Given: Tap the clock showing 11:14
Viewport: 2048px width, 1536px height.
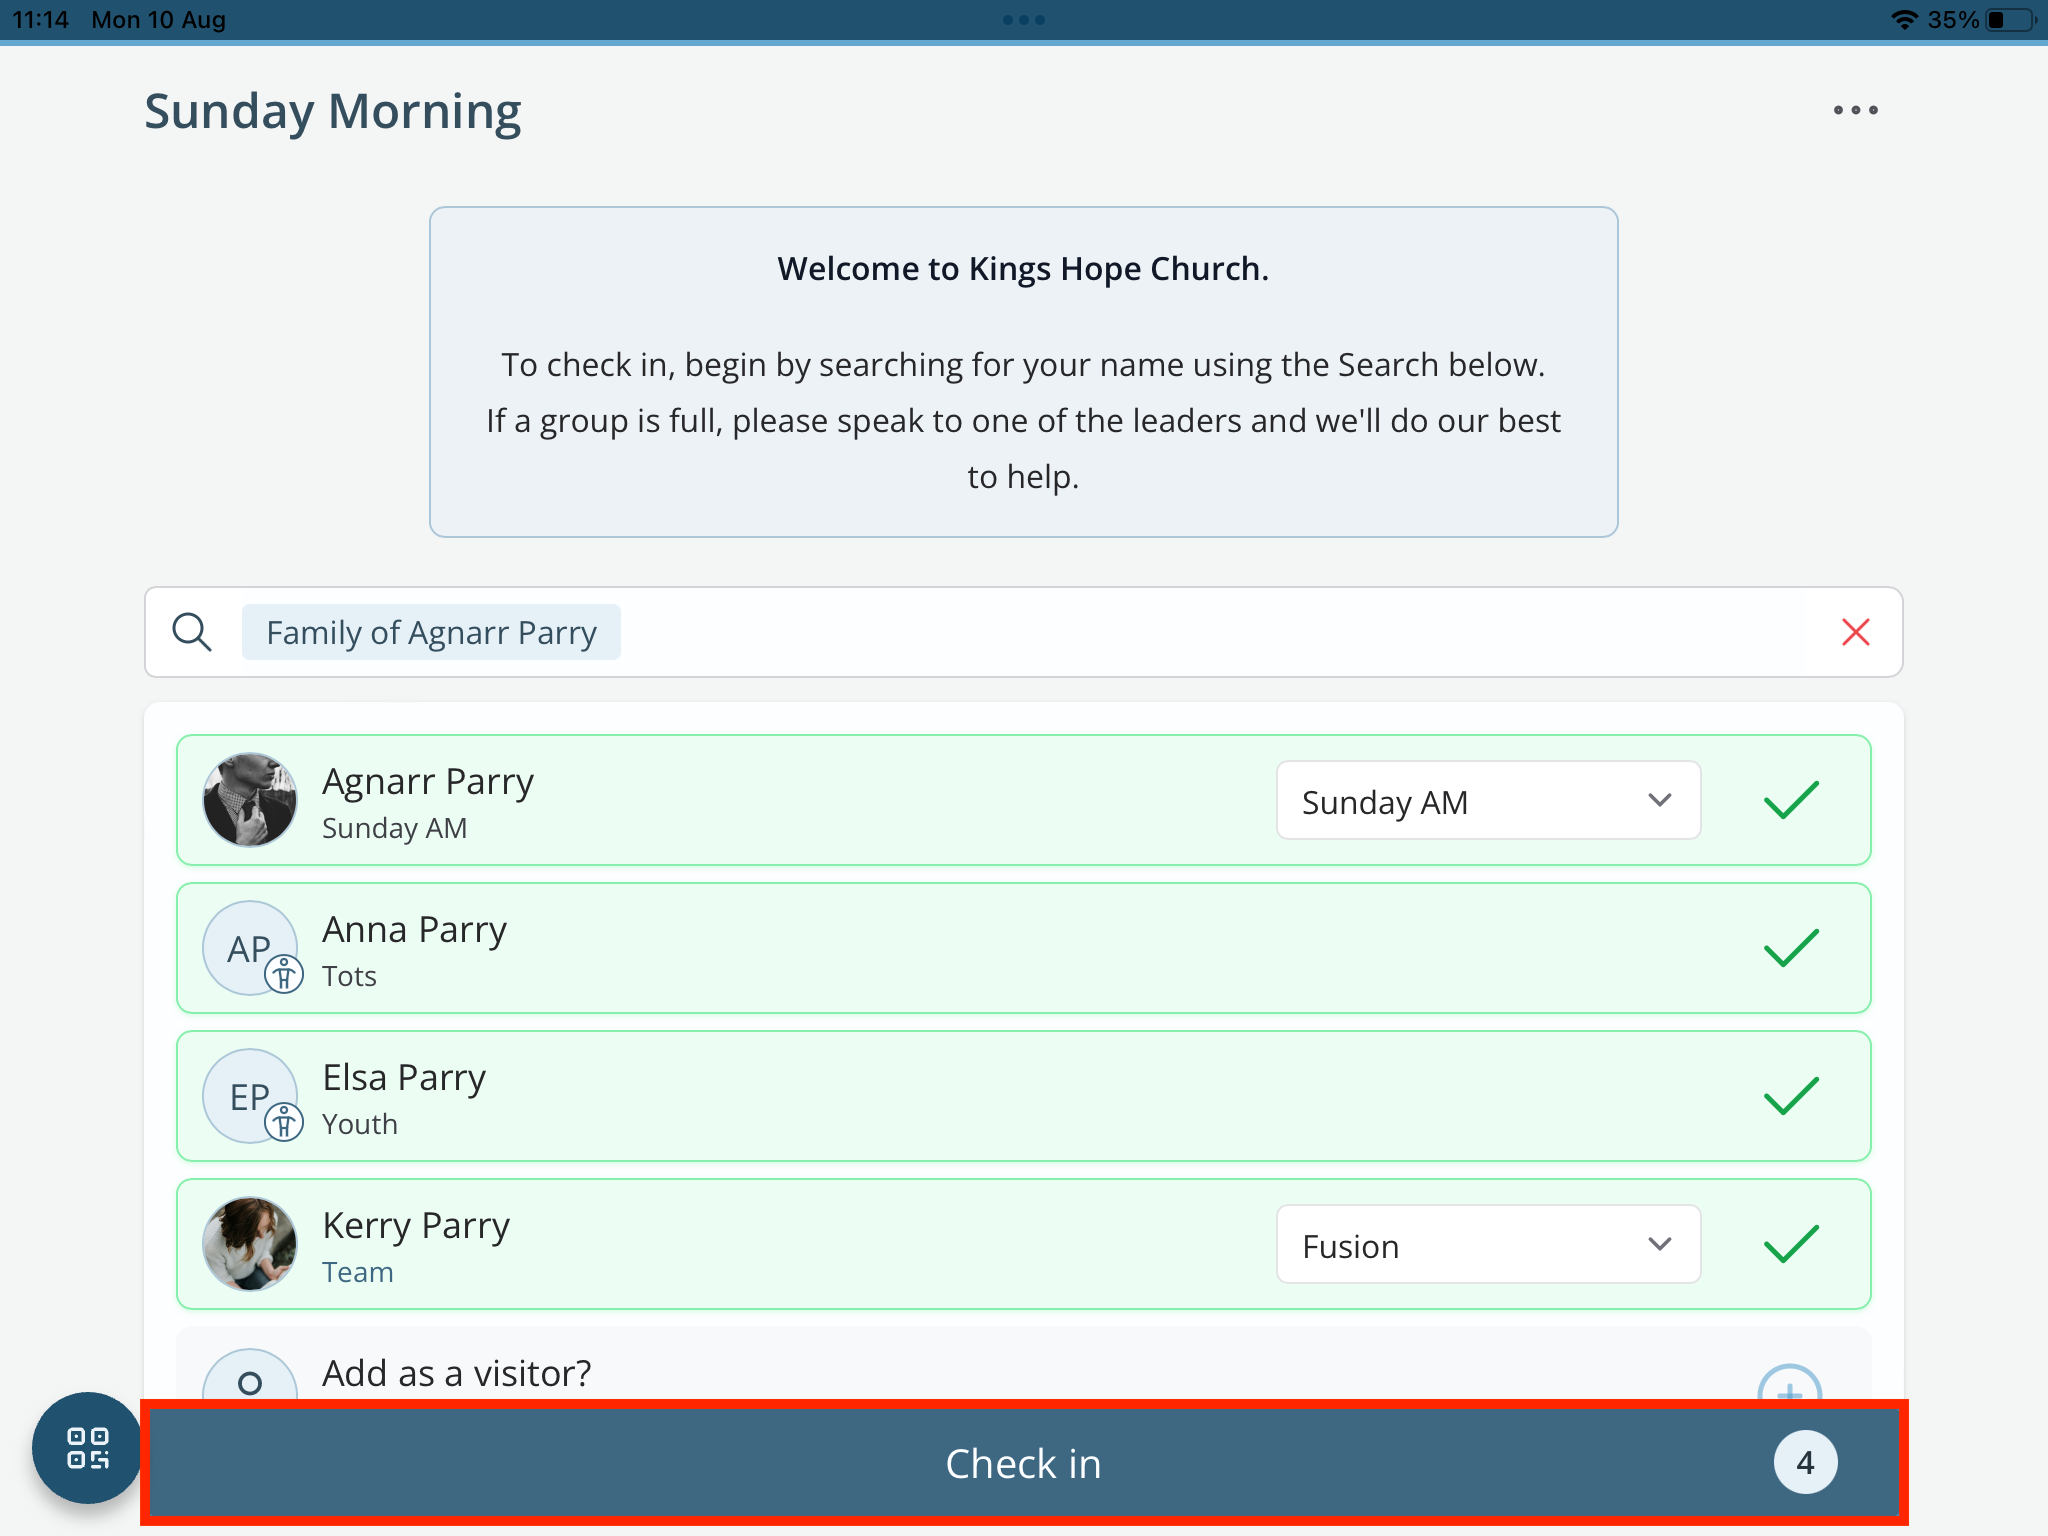Looking at the screenshot, I should click(40, 20).
